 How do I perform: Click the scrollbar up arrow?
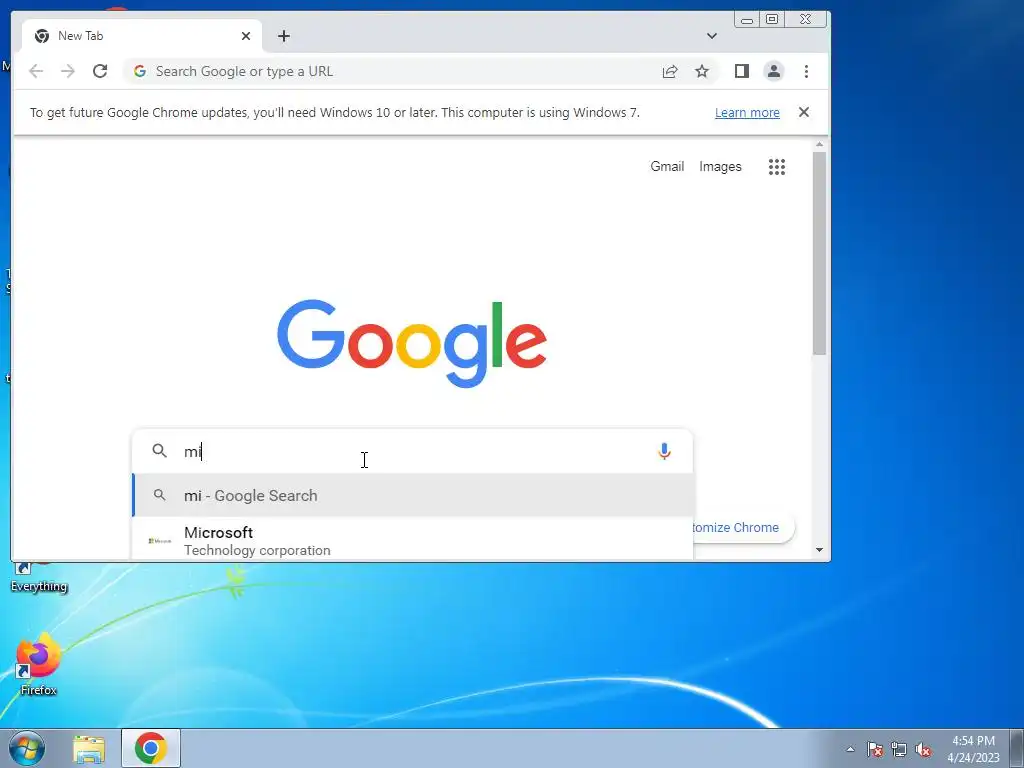819,145
